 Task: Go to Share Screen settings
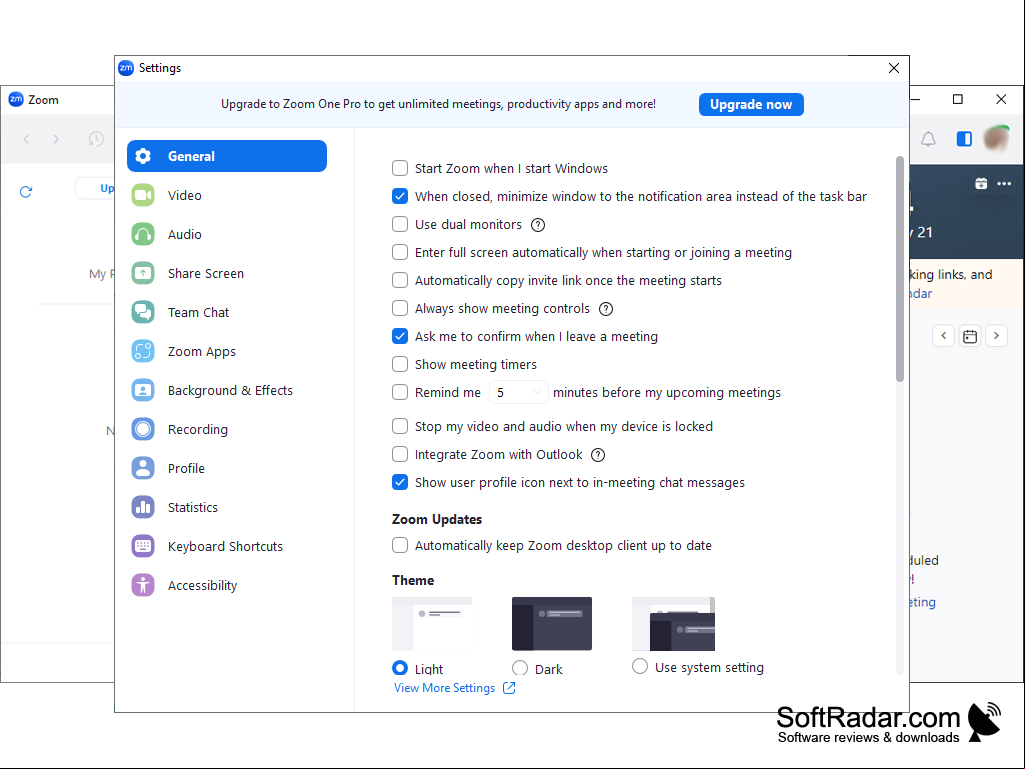227,273
